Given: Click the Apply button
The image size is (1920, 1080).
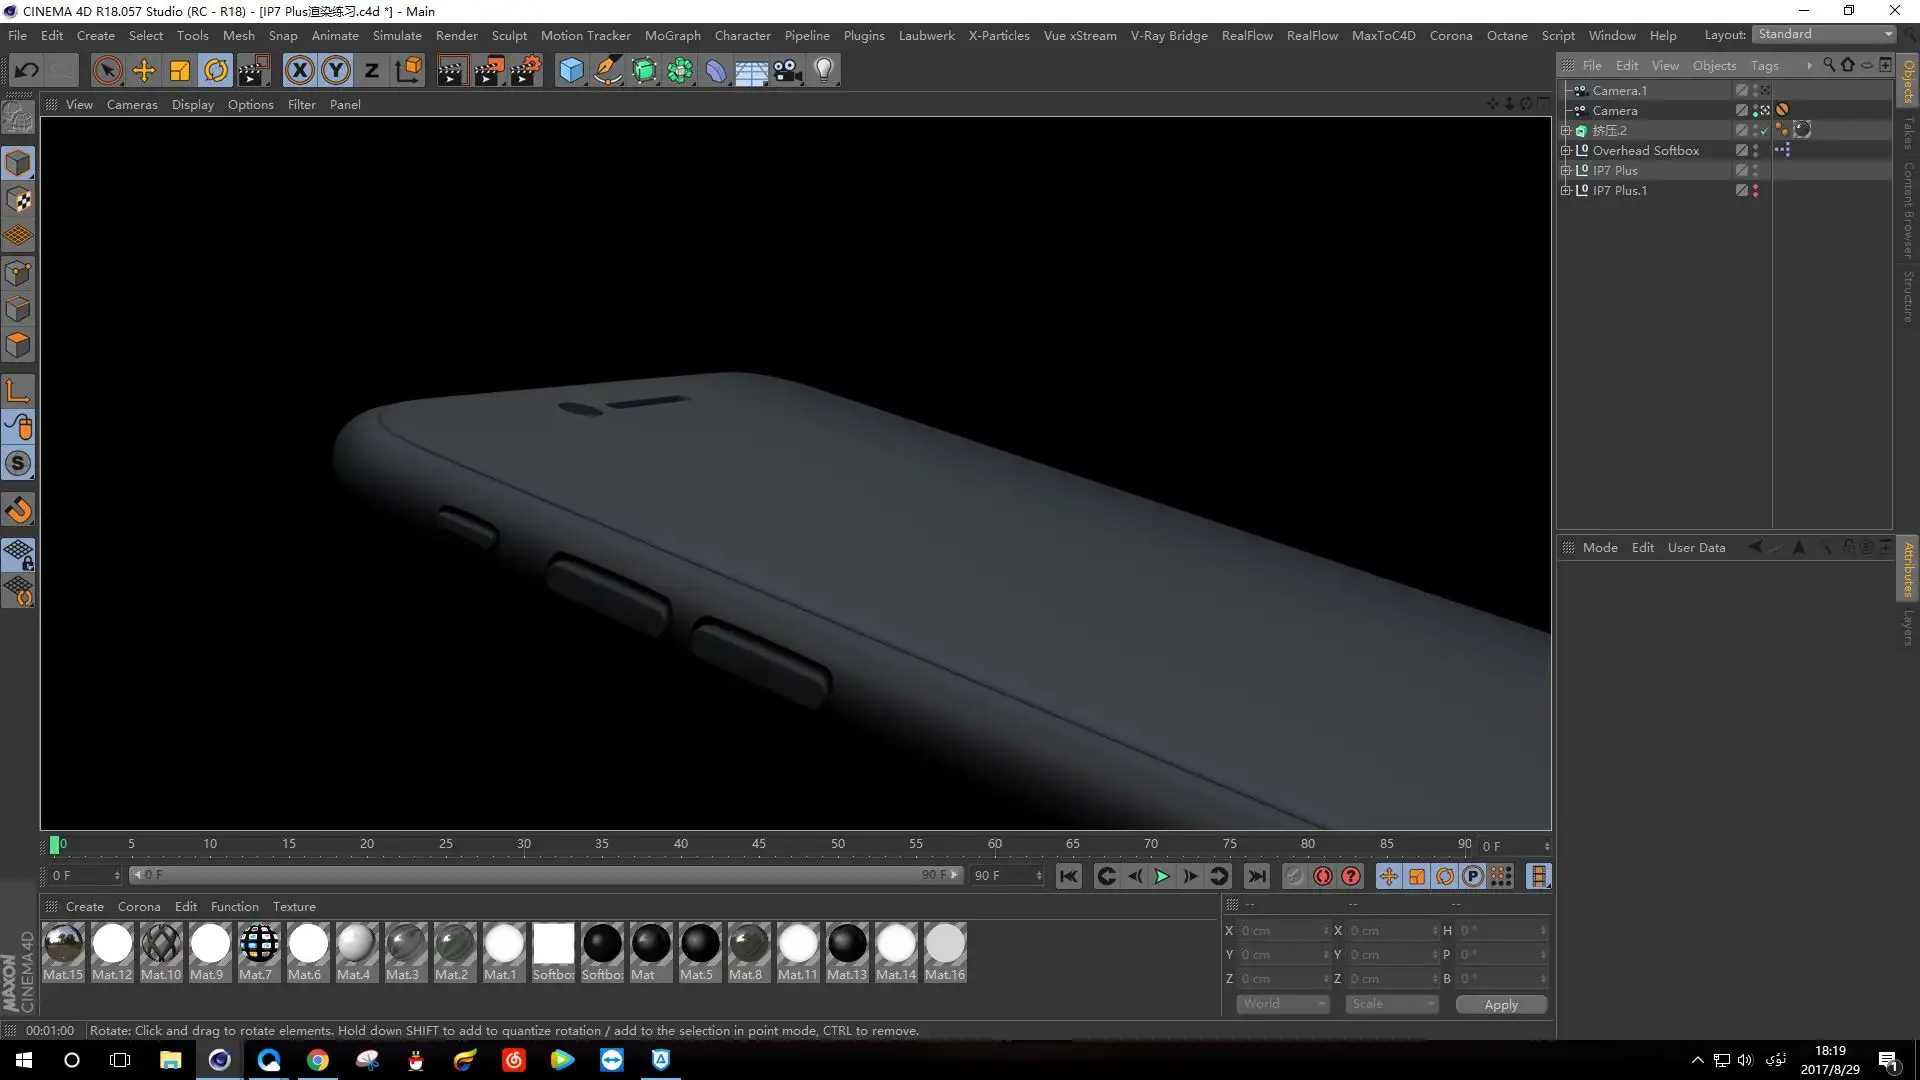Looking at the screenshot, I should pyautogui.click(x=1500, y=1004).
